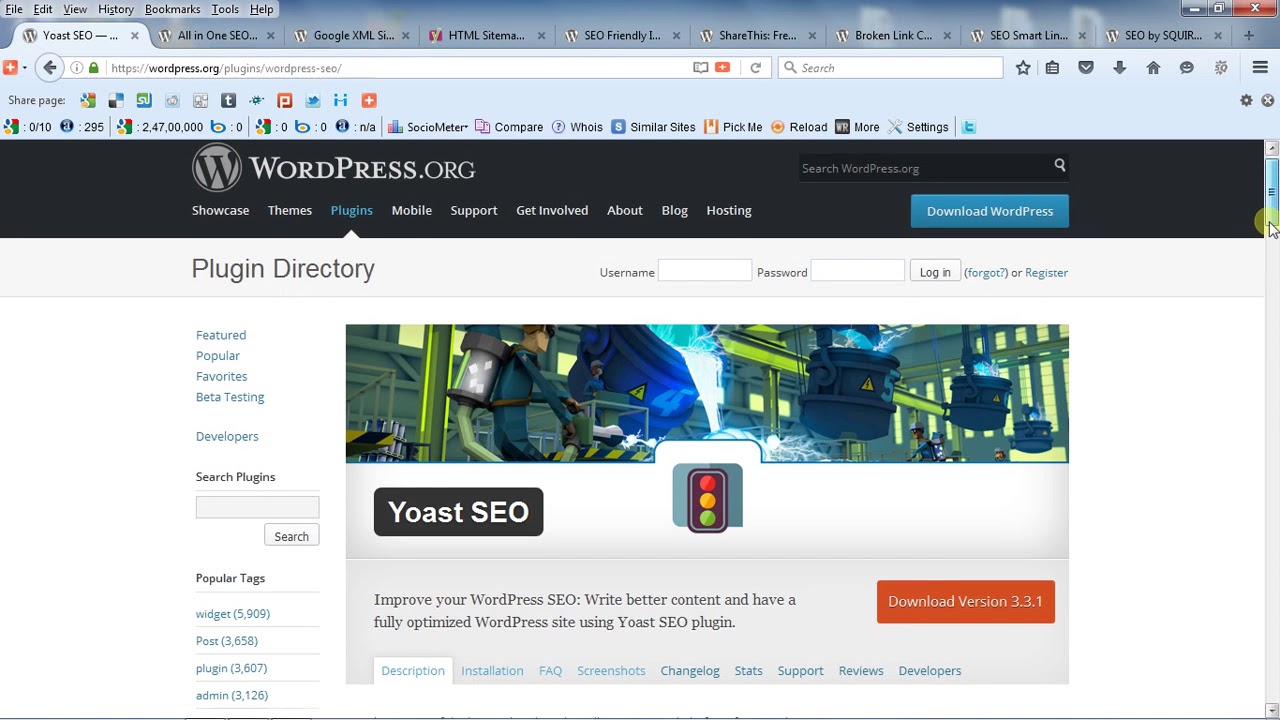Viewport: 1280px width, 720px height.
Task: Focus the Search Plugins text box
Action: tap(257, 507)
